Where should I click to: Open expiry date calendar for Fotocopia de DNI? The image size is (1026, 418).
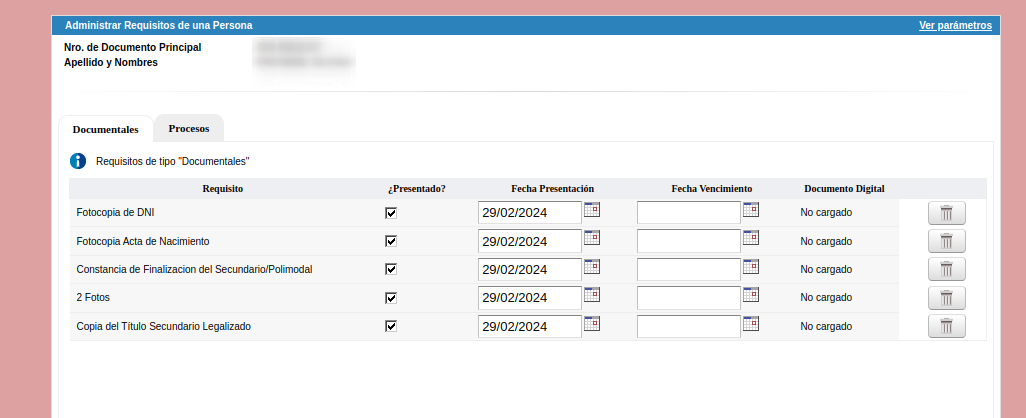click(x=751, y=209)
